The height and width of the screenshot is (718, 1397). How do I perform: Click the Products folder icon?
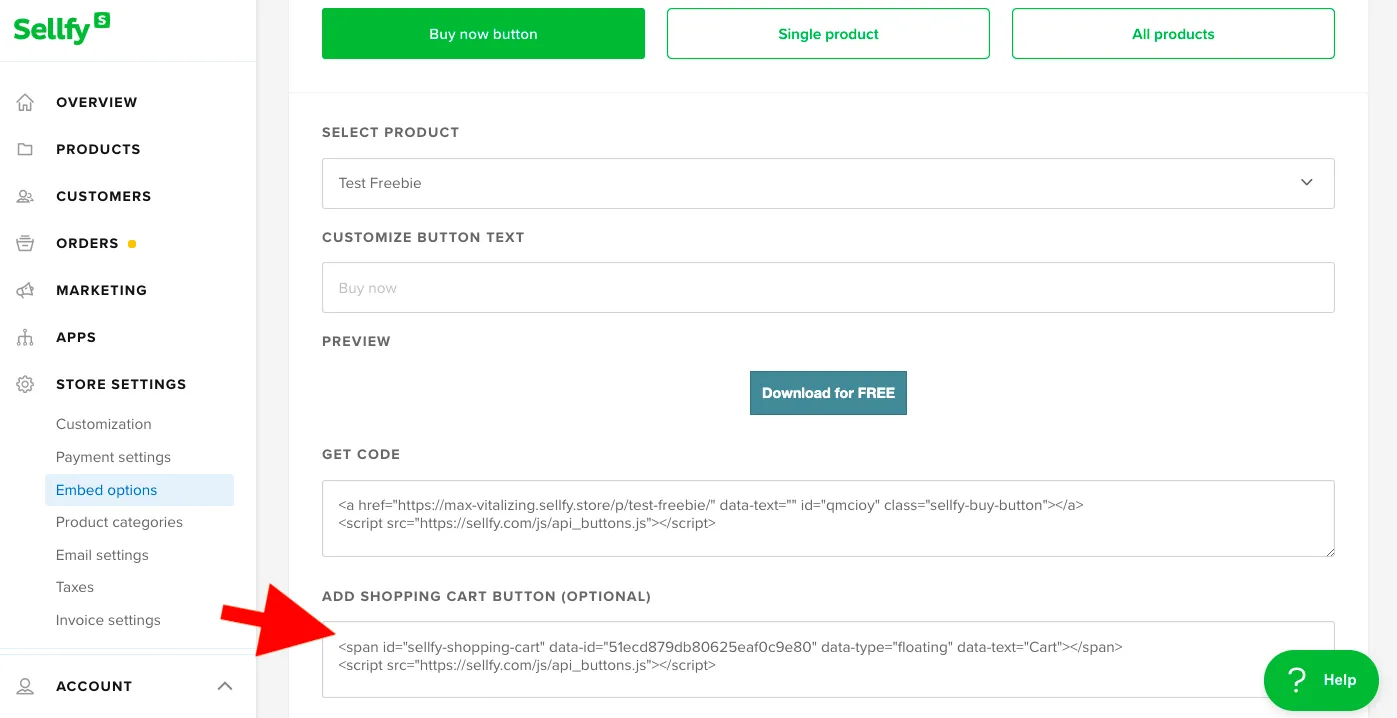pyautogui.click(x=25, y=149)
